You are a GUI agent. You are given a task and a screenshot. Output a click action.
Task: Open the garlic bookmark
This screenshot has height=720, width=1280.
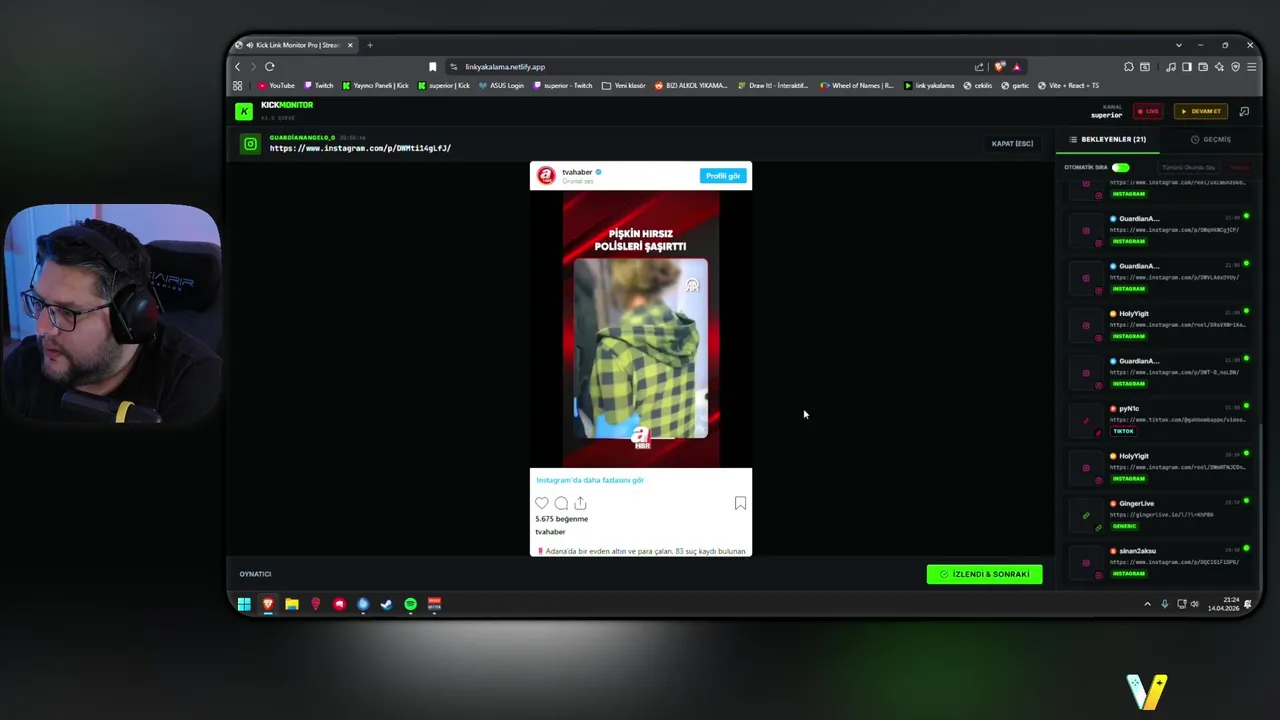coord(1016,86)
